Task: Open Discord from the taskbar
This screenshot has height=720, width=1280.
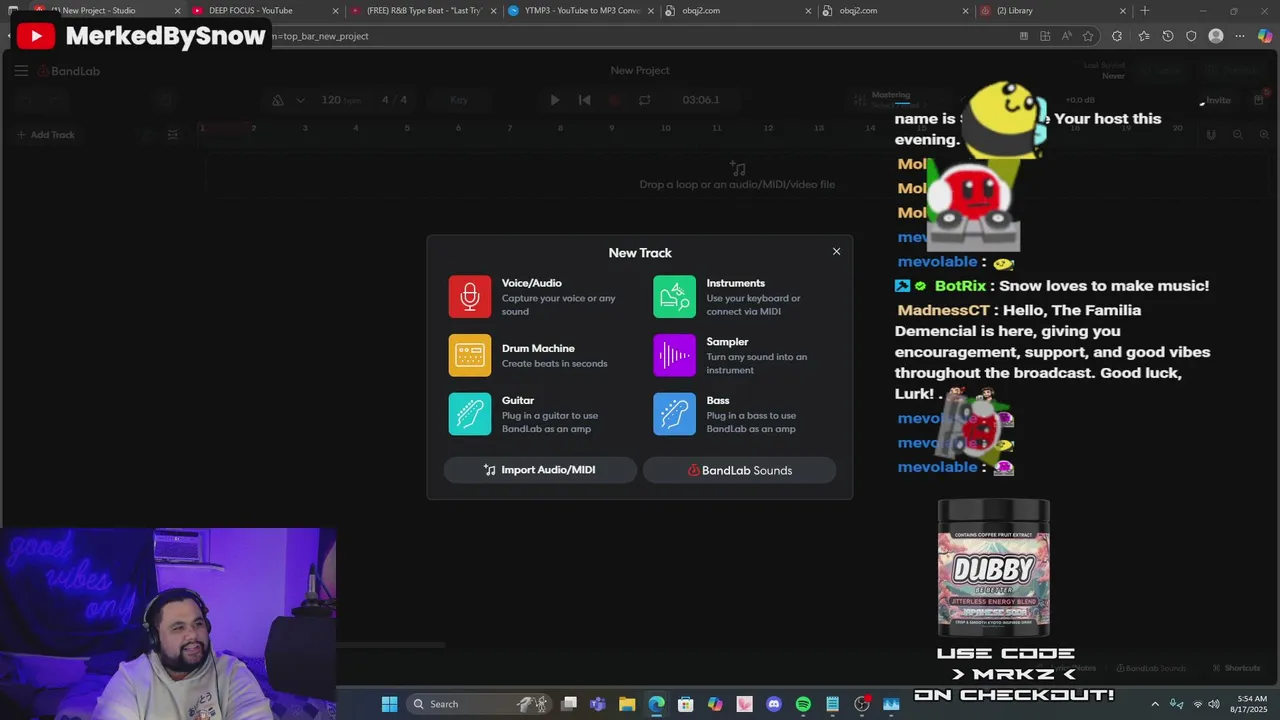Action: tap(773, 704)
